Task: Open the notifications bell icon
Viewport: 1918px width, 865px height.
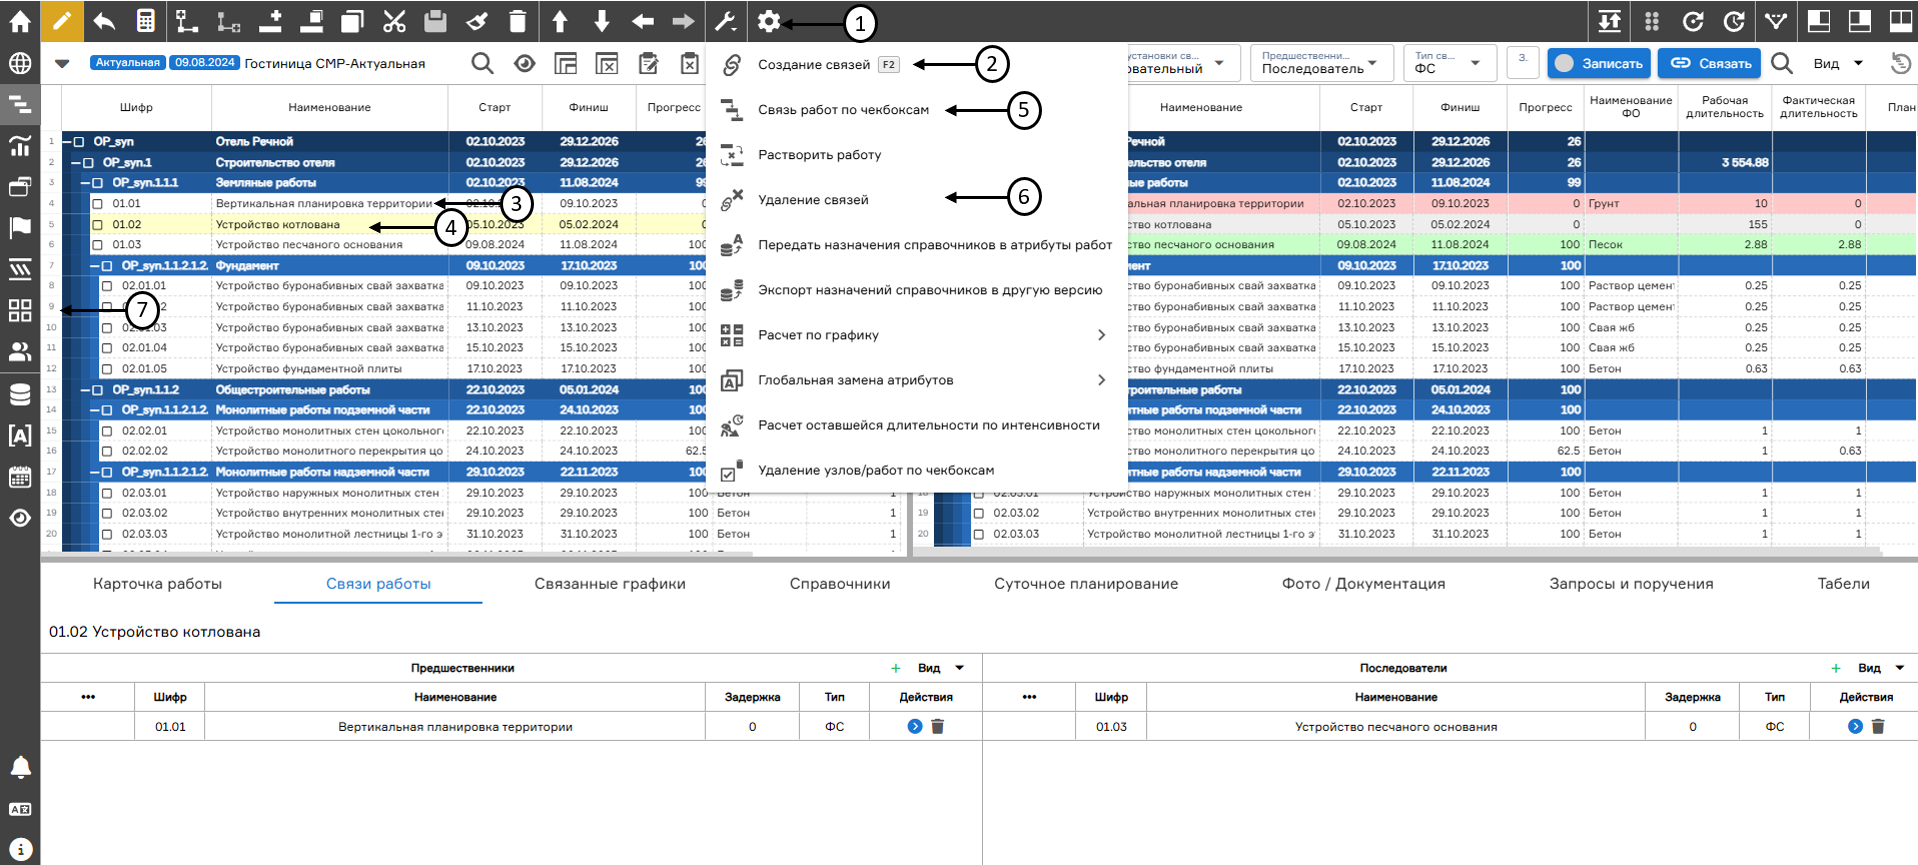Action: [20, 767]
